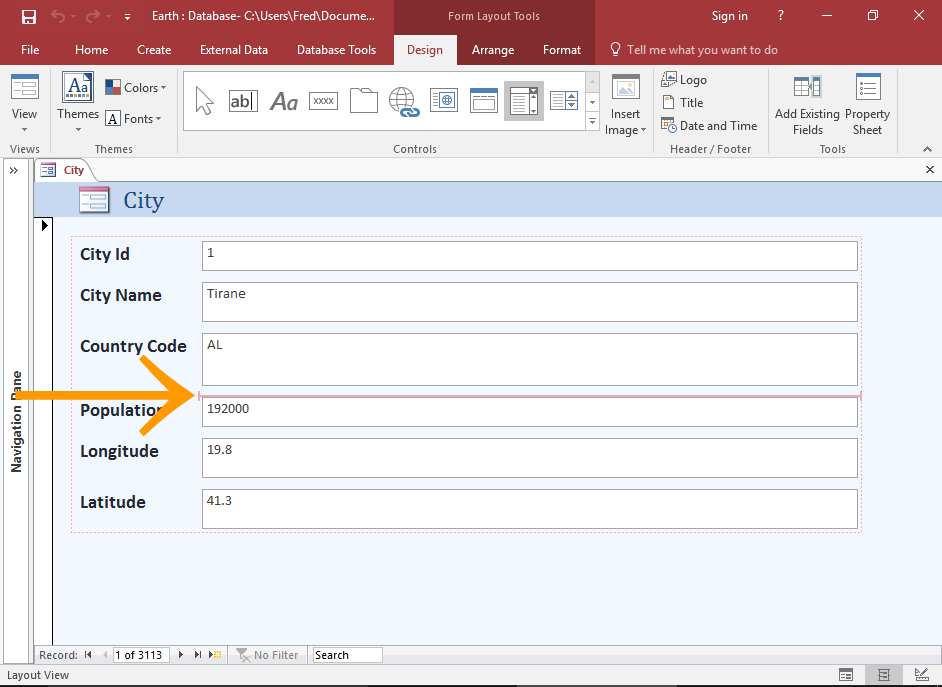Expand the Navigation Pane shutter button

[14, 171]
